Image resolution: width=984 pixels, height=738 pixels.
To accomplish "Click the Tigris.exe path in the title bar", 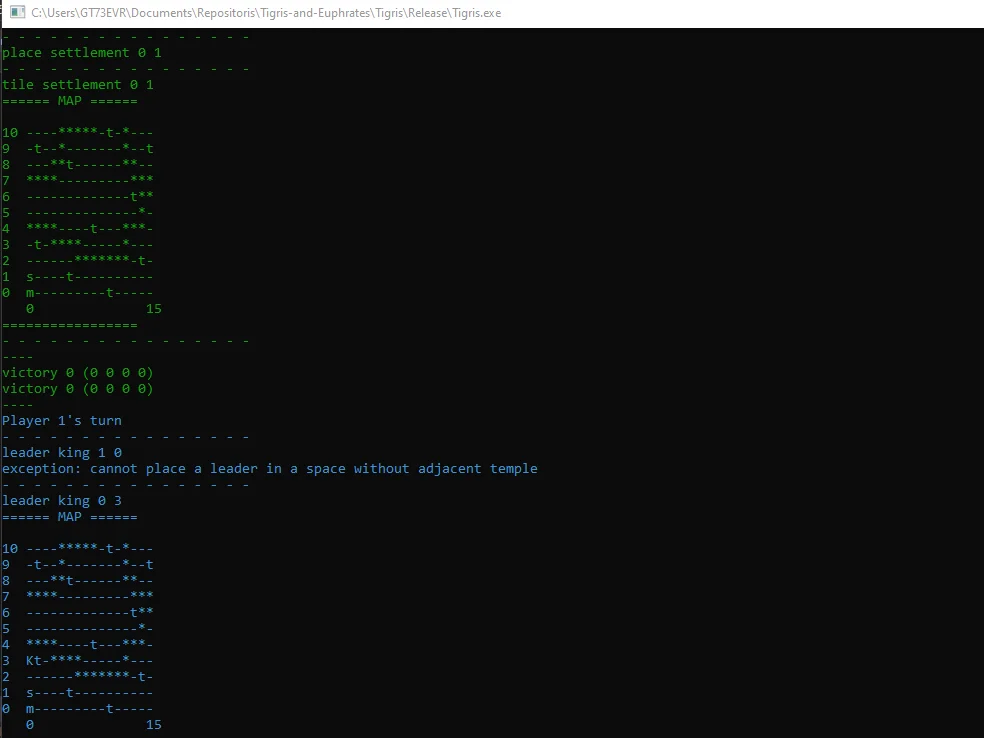I will click(x=266, y=13).
